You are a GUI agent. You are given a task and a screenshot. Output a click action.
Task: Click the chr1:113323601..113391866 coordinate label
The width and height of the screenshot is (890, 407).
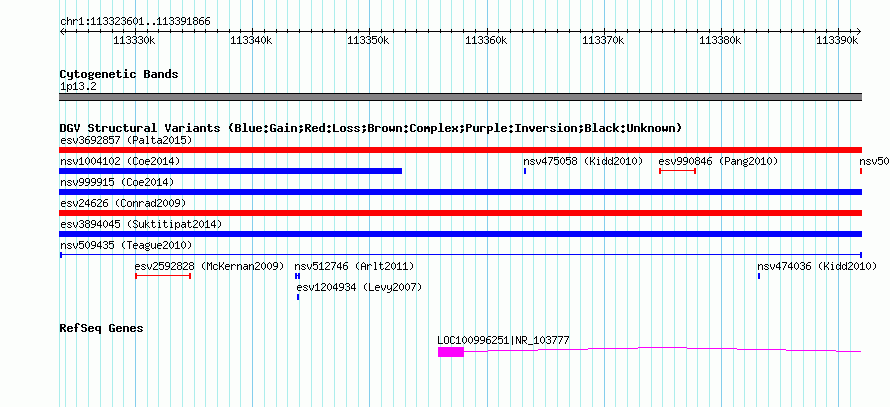point(135,22)
